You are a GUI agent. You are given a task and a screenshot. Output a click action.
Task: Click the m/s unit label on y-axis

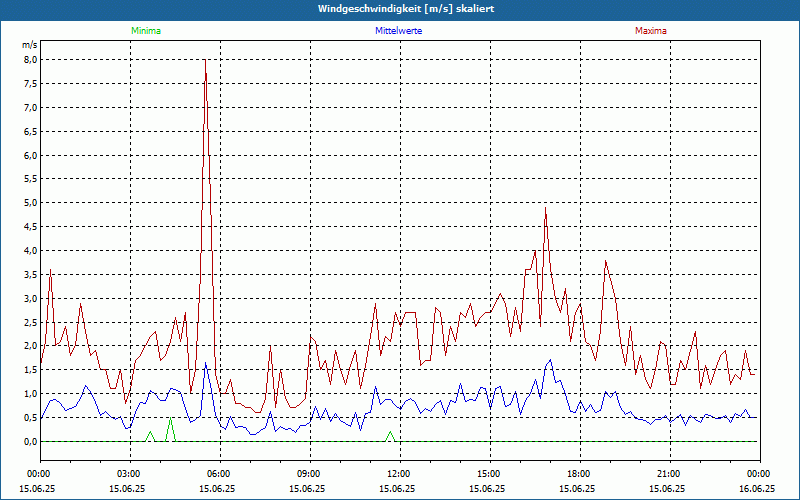tap(30, 45)
